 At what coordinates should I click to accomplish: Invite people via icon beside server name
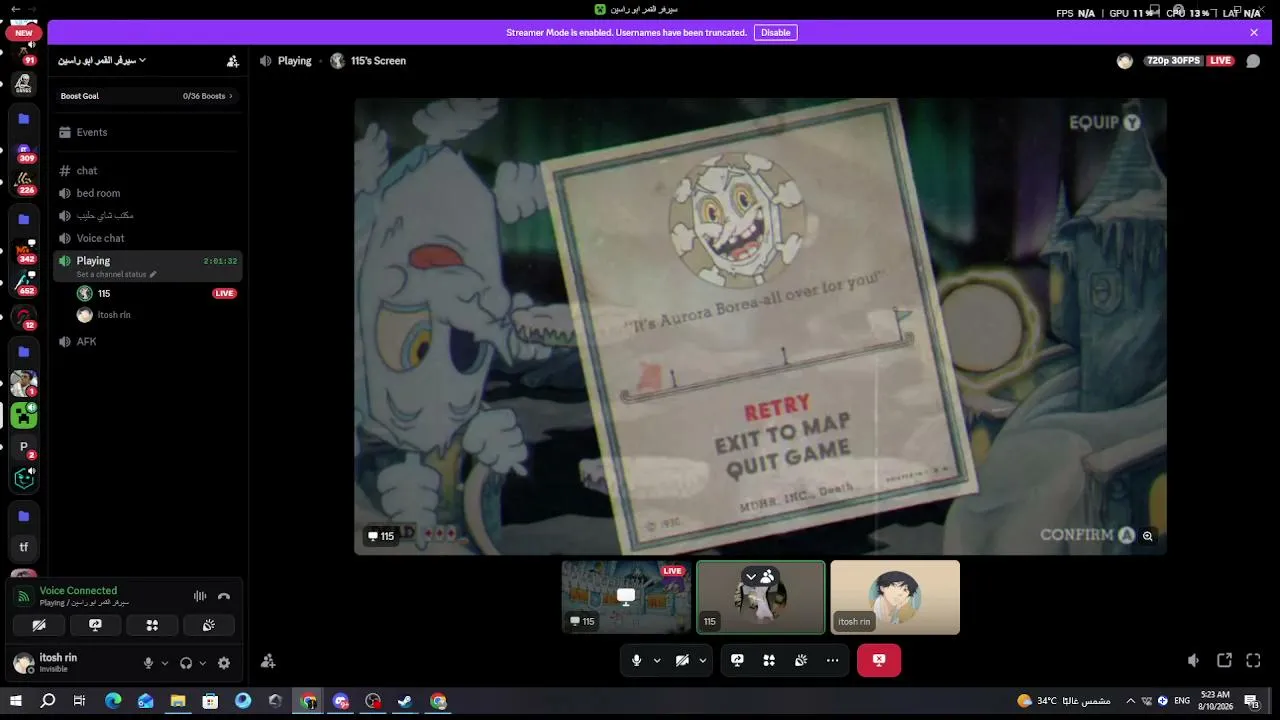(233, 61)
